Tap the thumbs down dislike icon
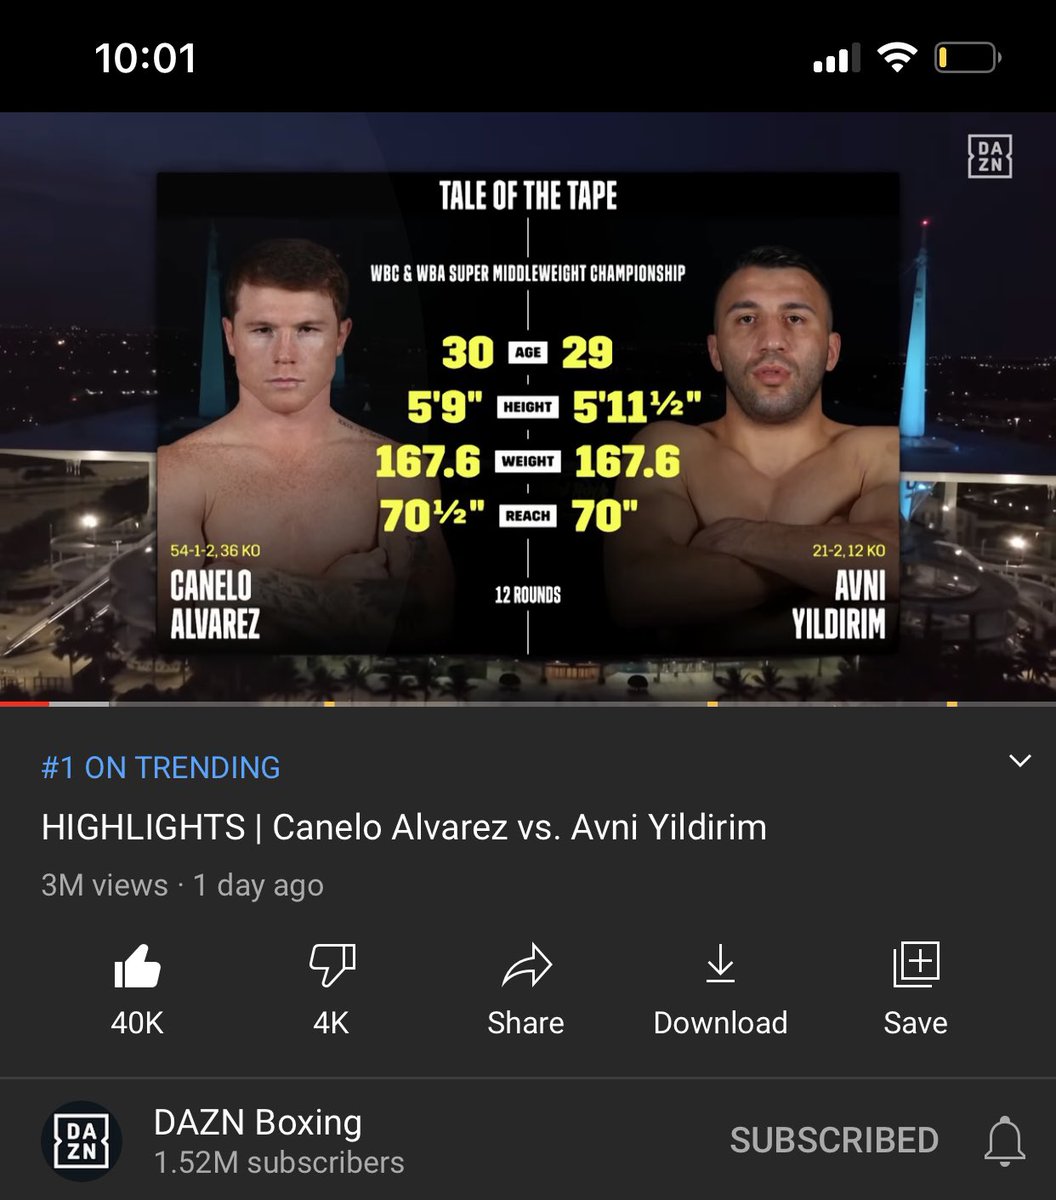 331,966
